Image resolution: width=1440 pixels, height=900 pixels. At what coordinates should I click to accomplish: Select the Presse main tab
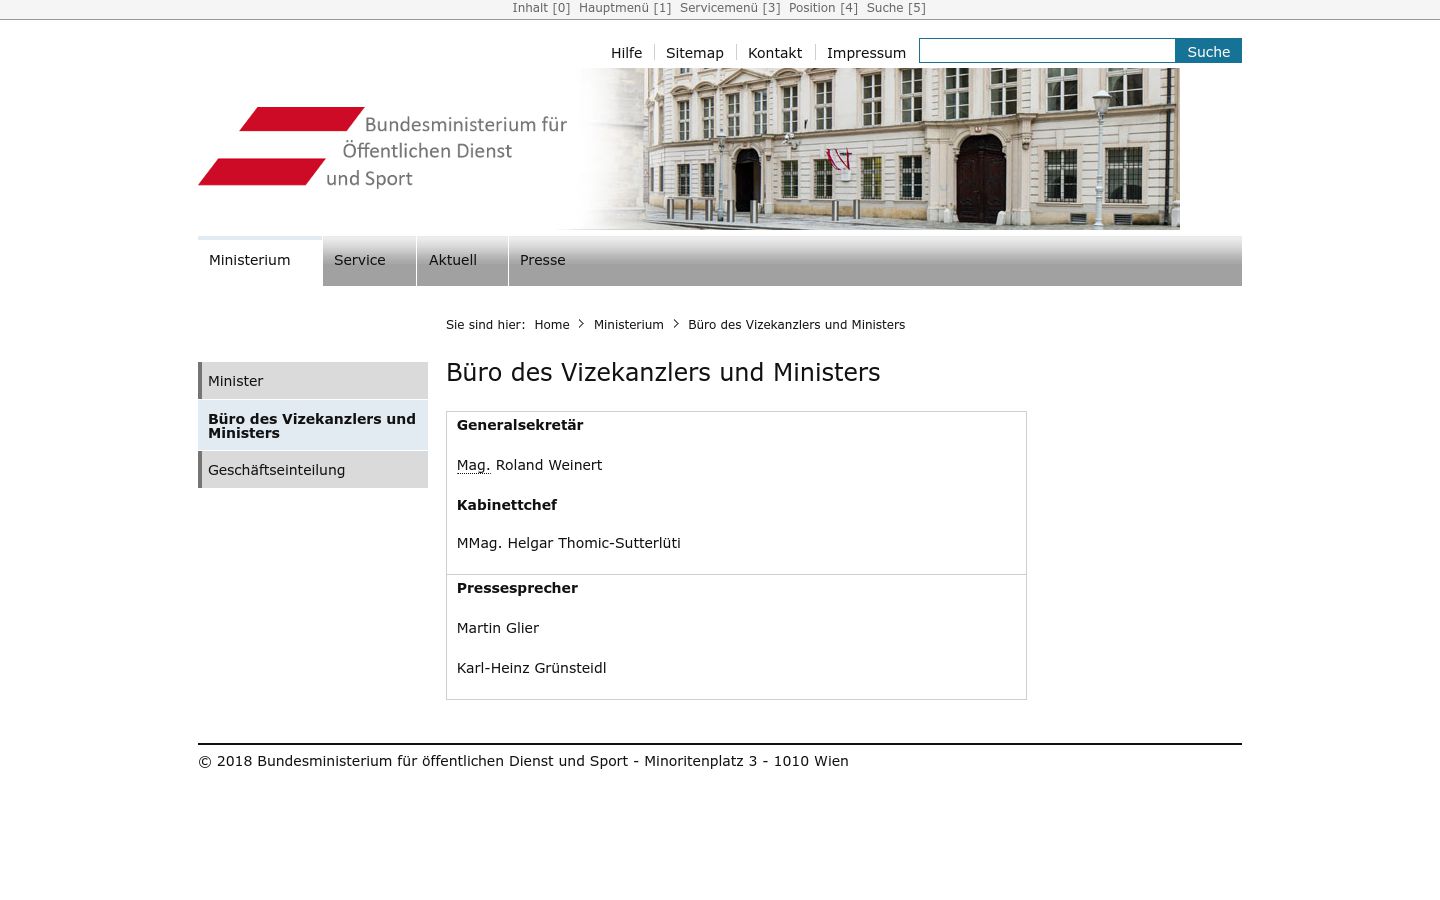coord(543,261)
